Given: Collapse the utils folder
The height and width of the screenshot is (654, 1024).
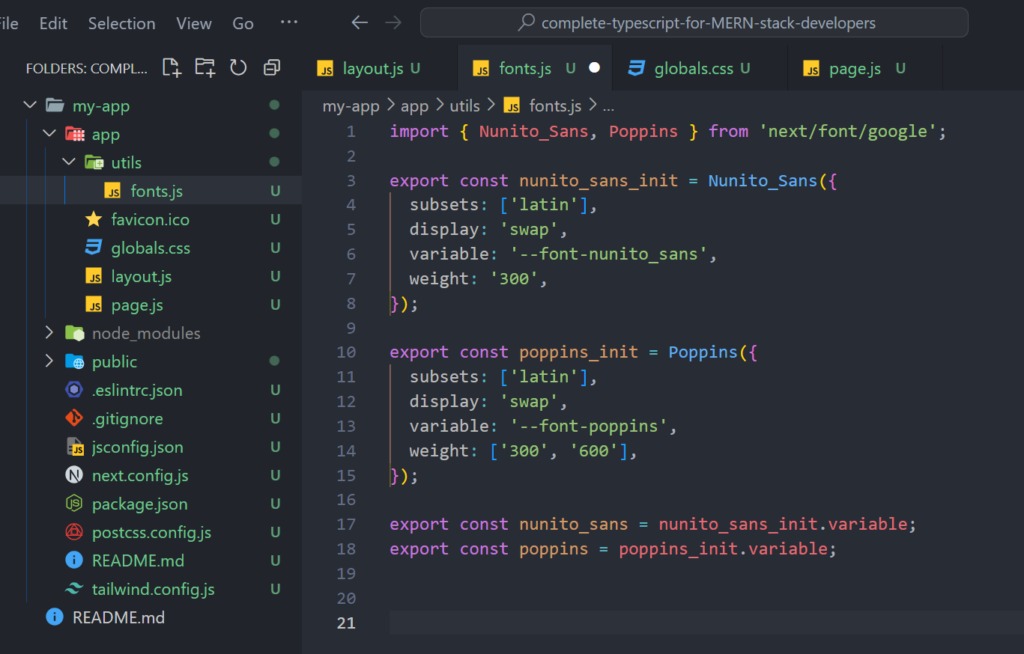Looking at the screenshot, I should (x=69, y=162).
